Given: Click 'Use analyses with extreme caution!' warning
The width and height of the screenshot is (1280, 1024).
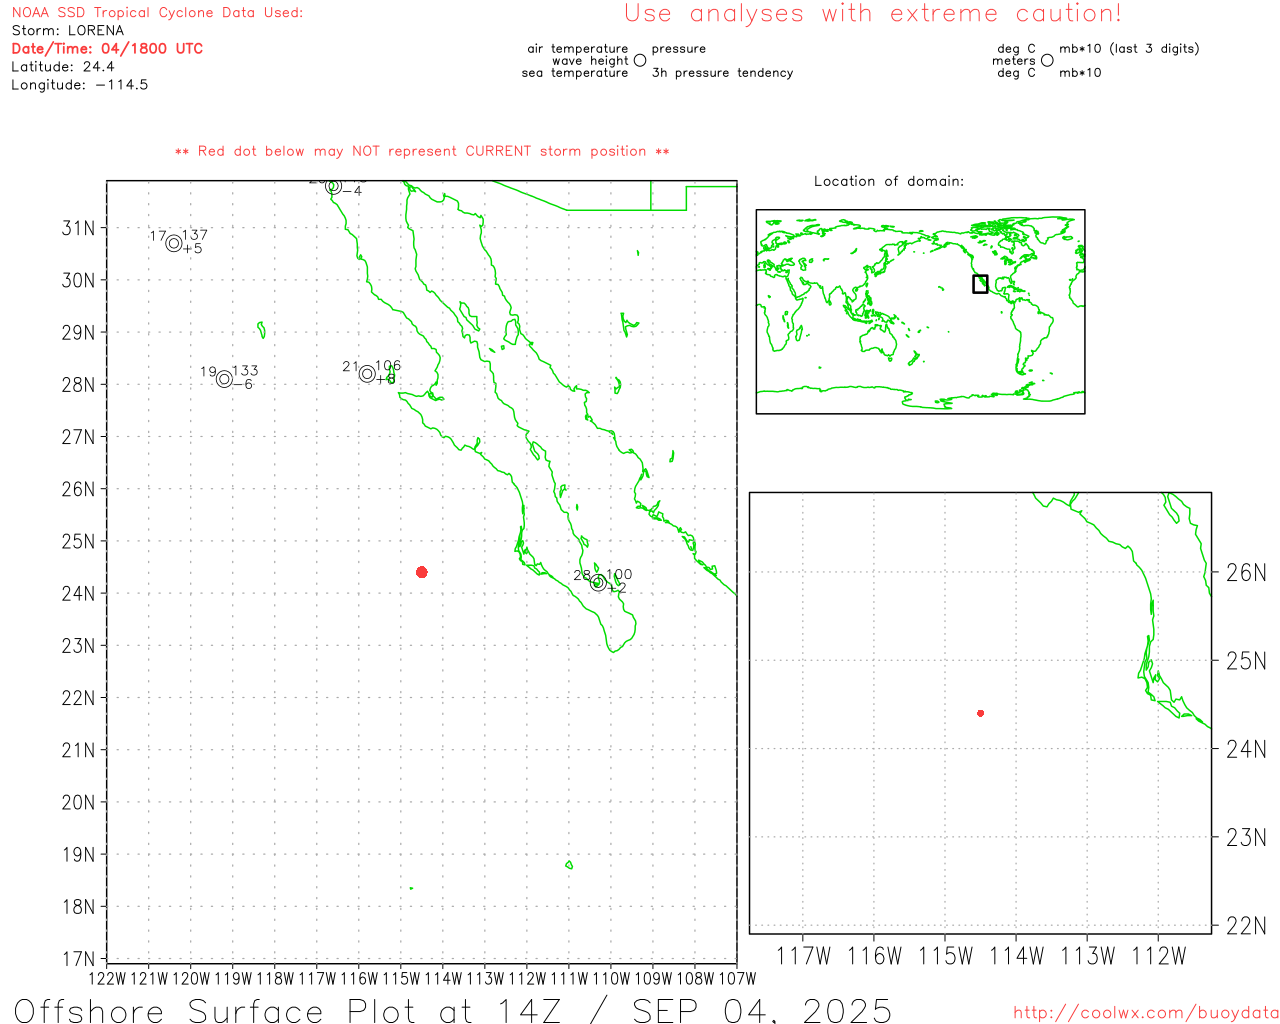Looking at the screenshot, I should [873, 14].
